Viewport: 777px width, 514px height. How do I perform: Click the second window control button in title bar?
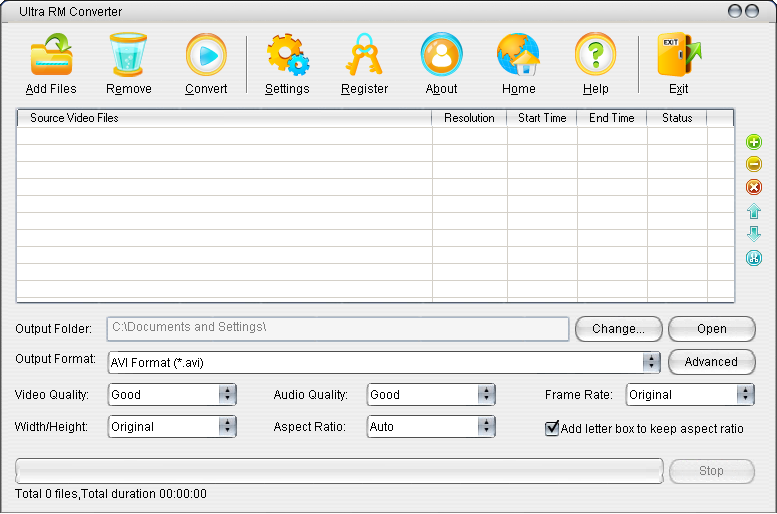click(x=752, y=11)
